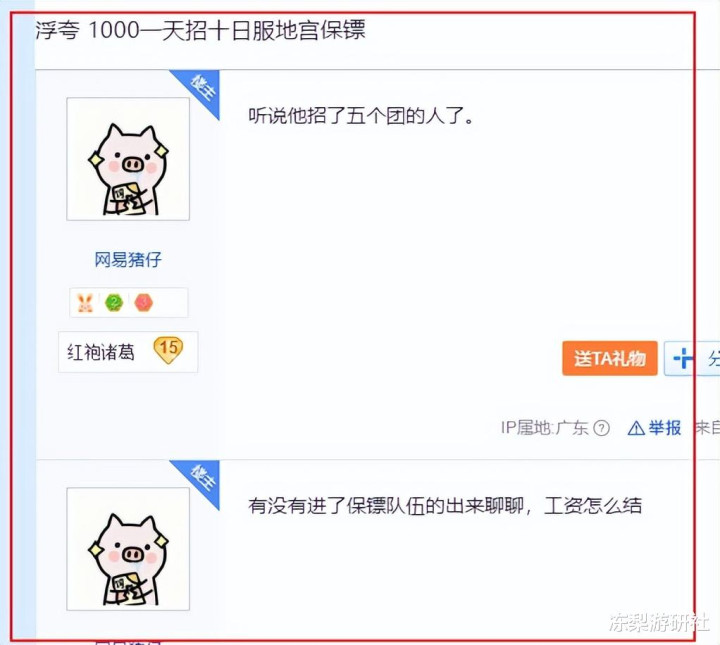Image resolution: width=720 pixels, height=645 pixels.
Task: Click the IP属地:广东 label
Action: (544, 428)
